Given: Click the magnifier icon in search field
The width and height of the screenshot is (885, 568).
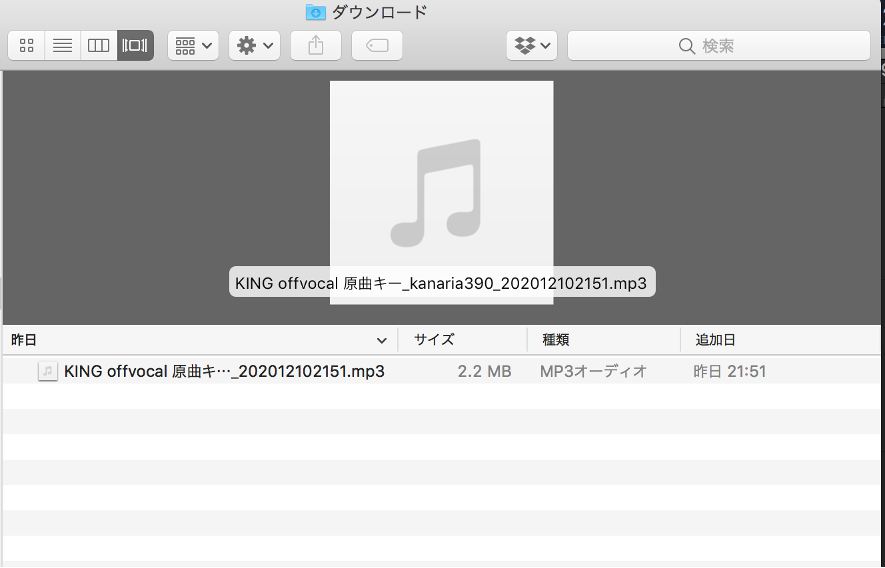Looking at the screenshot, I should click(x=686, y=46).
